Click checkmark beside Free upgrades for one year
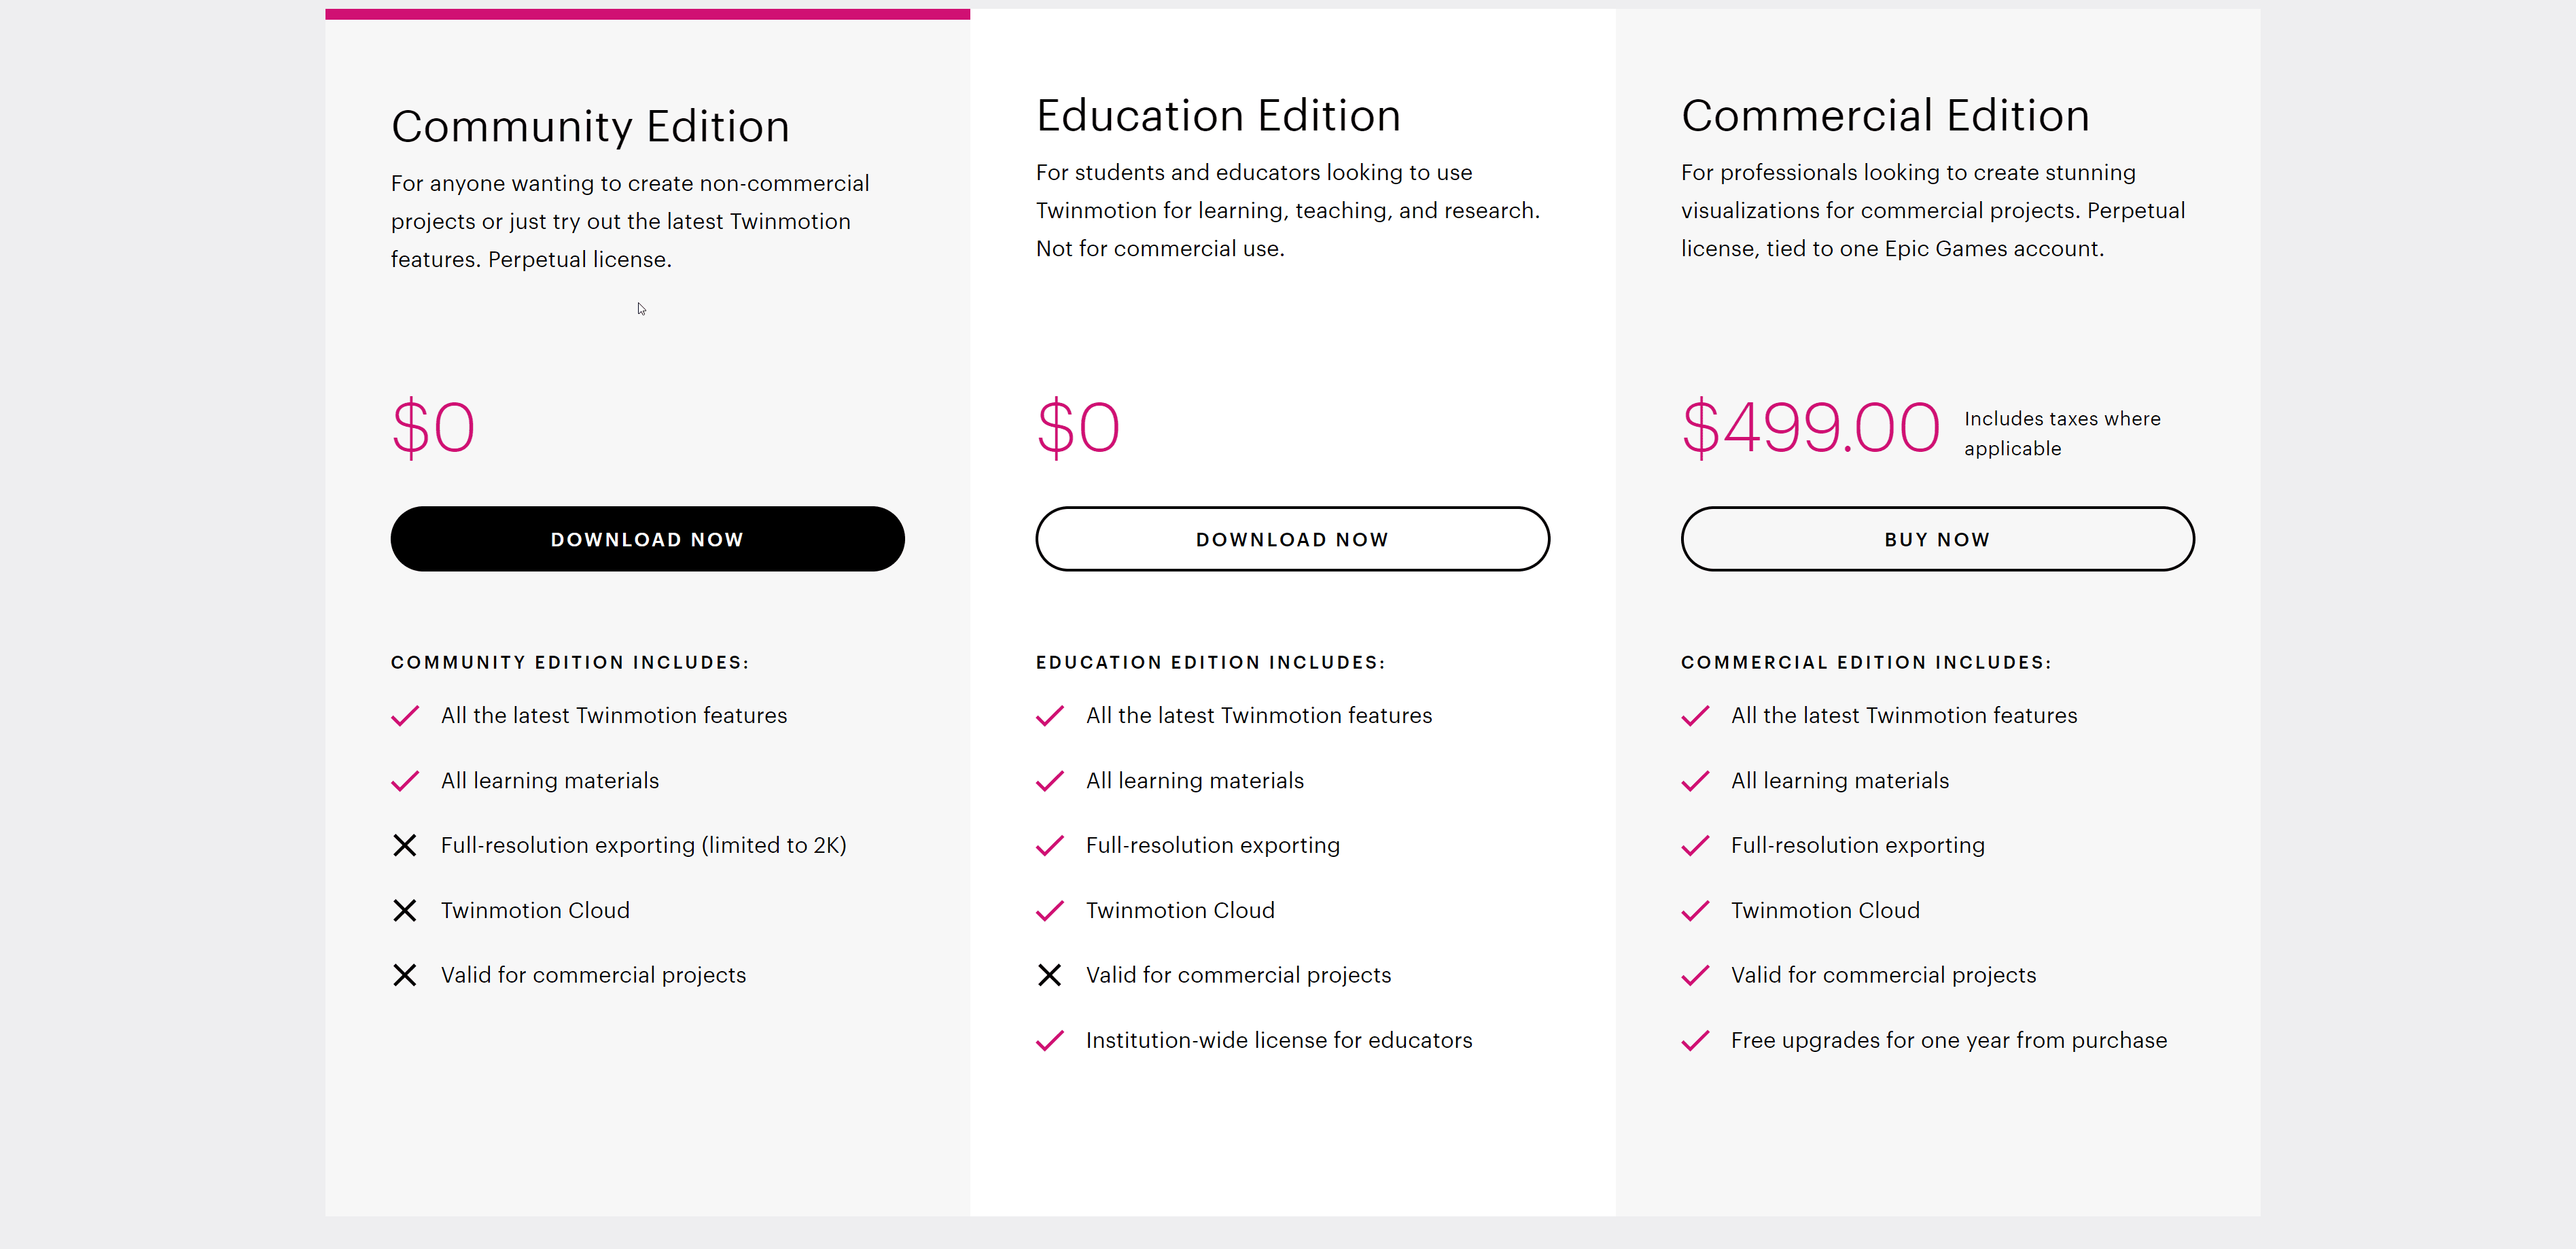2576x1249 pixels. point(1695,1041)
